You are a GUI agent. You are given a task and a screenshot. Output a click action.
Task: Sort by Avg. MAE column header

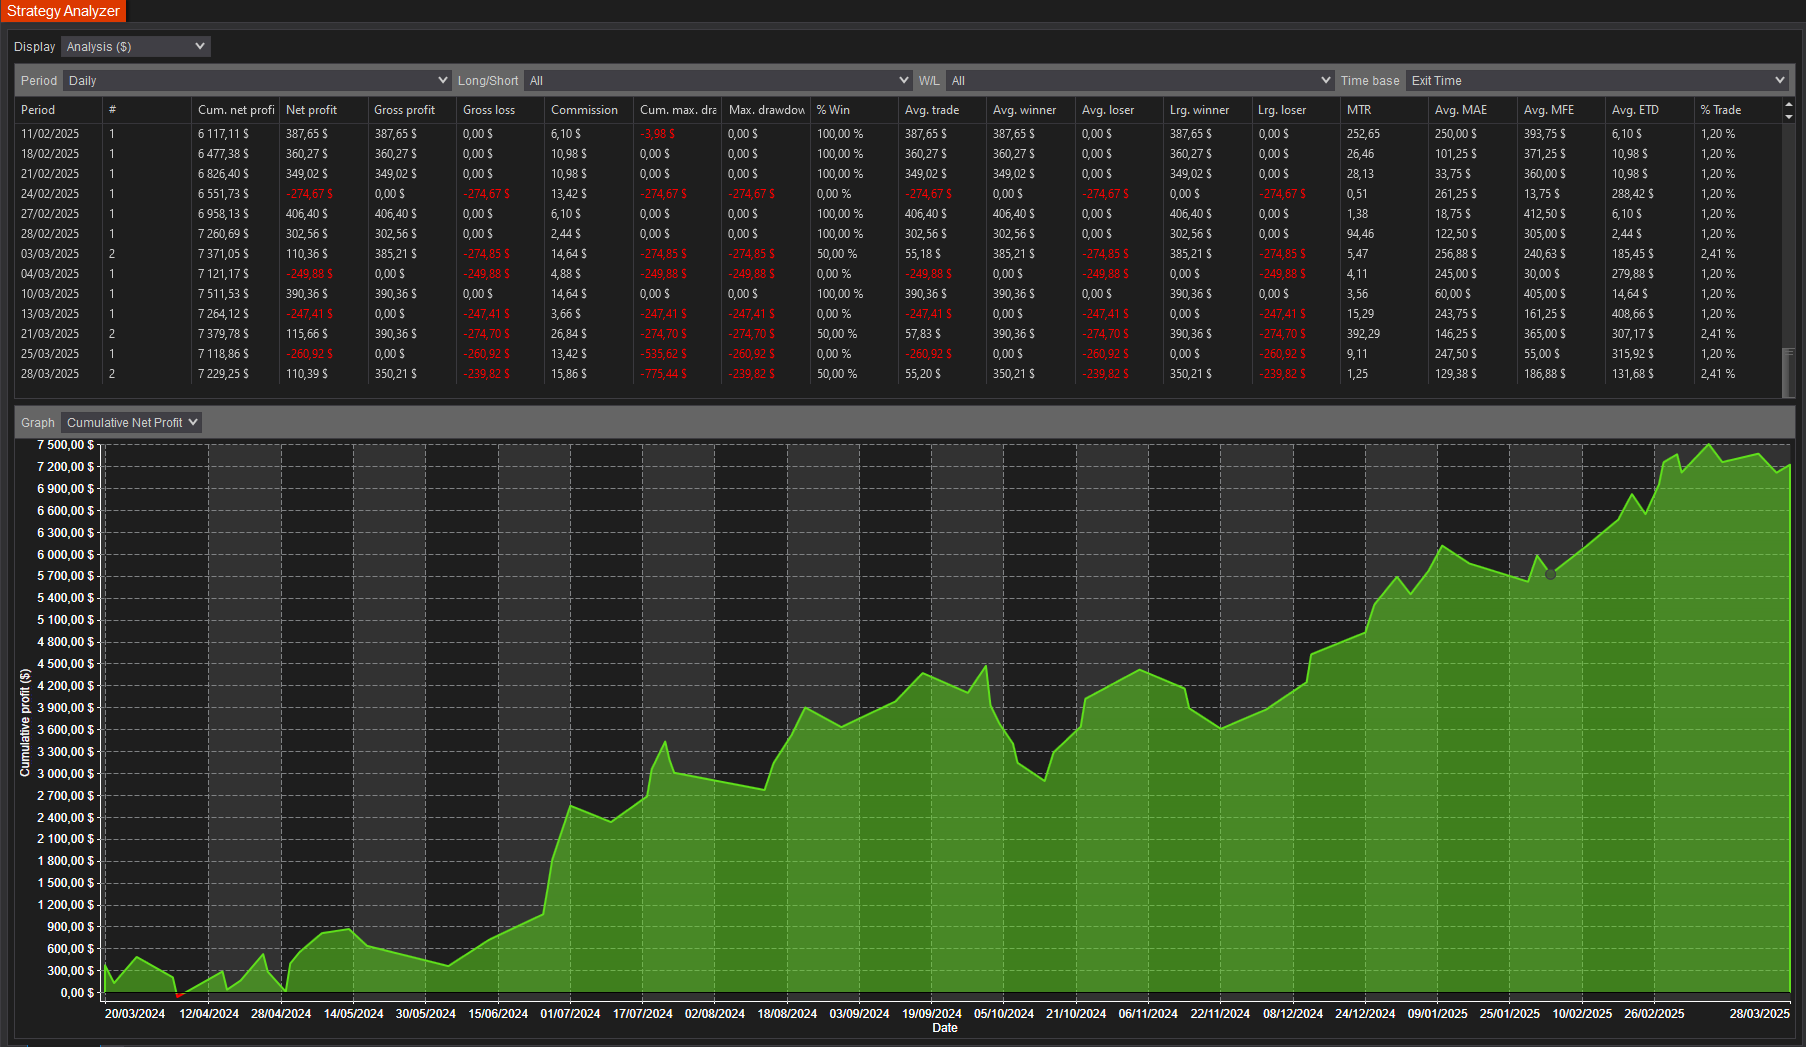click(1473, 110)
